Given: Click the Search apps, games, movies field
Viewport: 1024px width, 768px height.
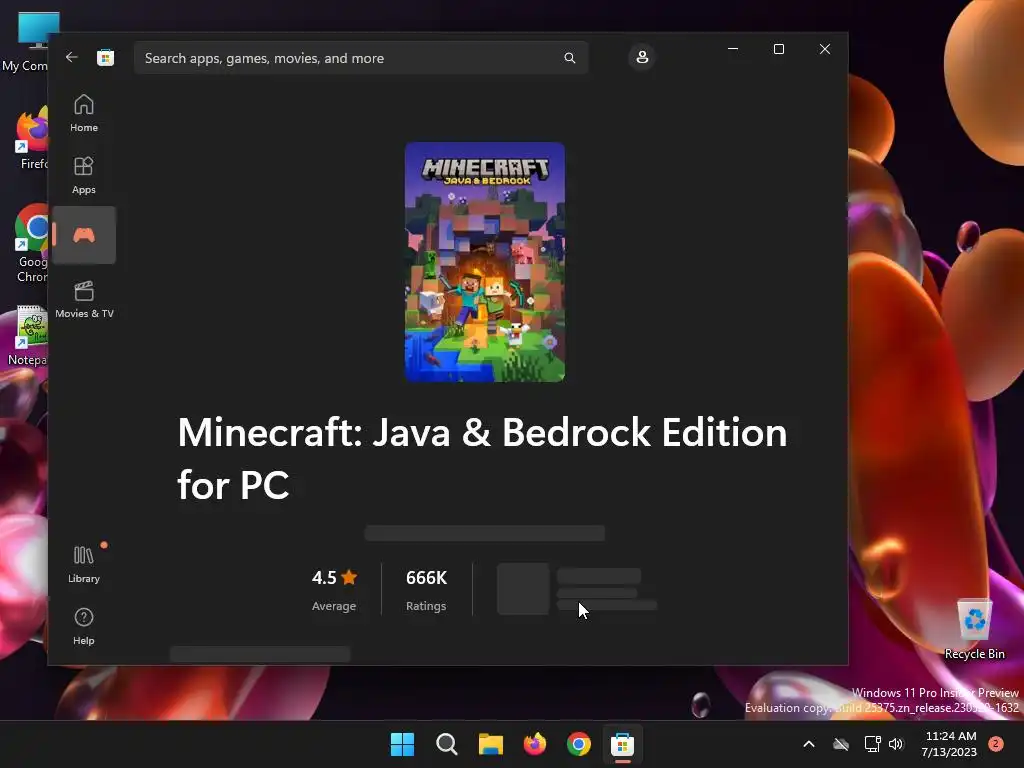Looking at the screenshot, I should [x=361, y=58].
